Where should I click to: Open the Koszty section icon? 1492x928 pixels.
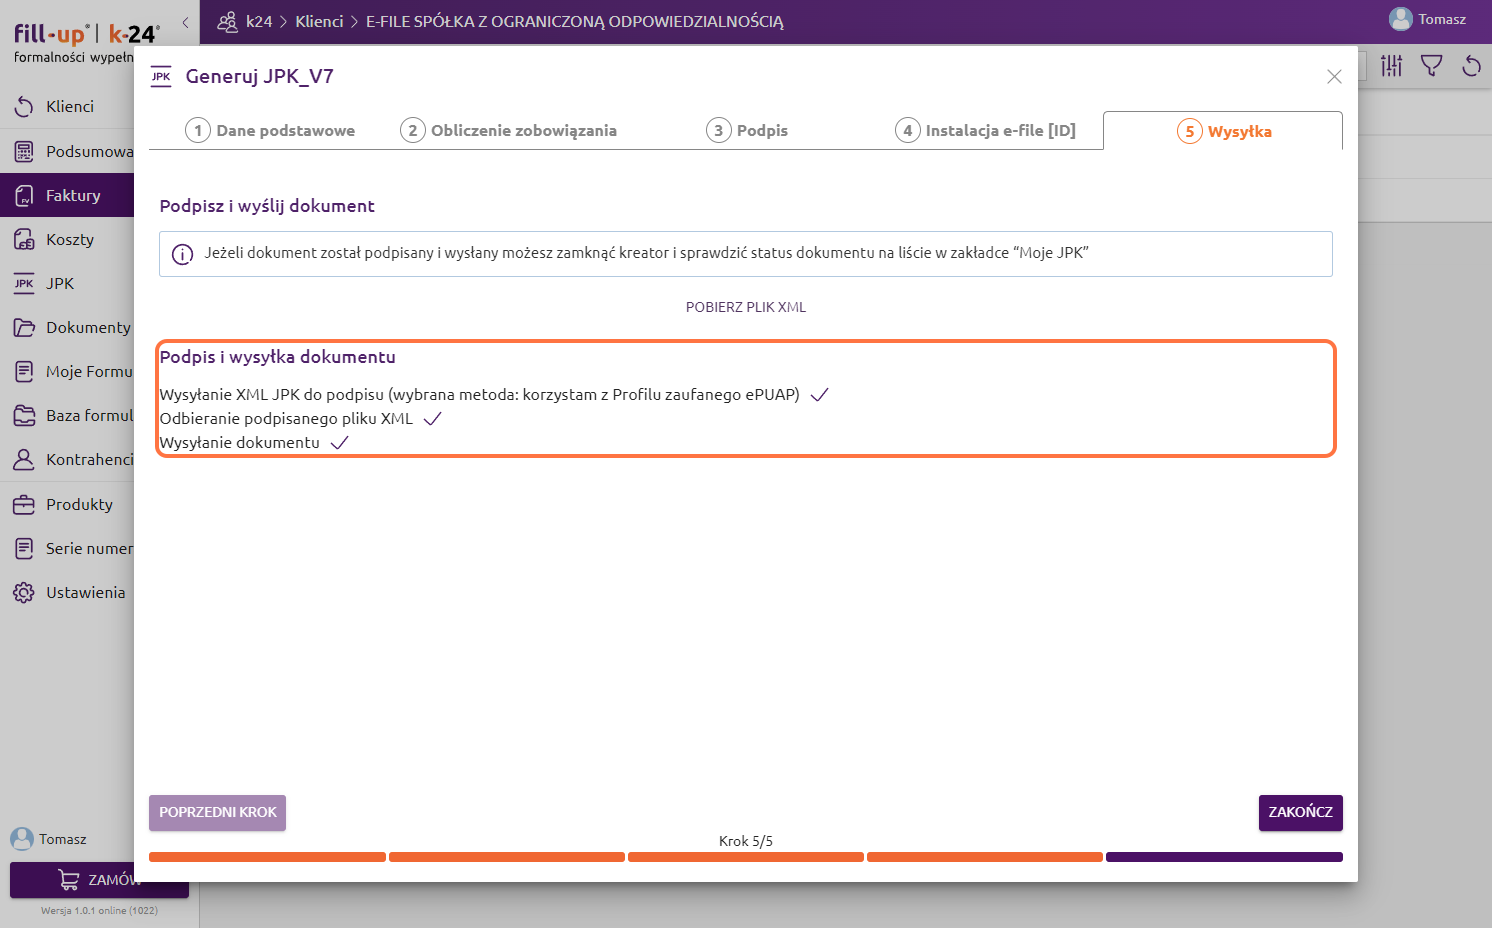(x=24, y=240)
